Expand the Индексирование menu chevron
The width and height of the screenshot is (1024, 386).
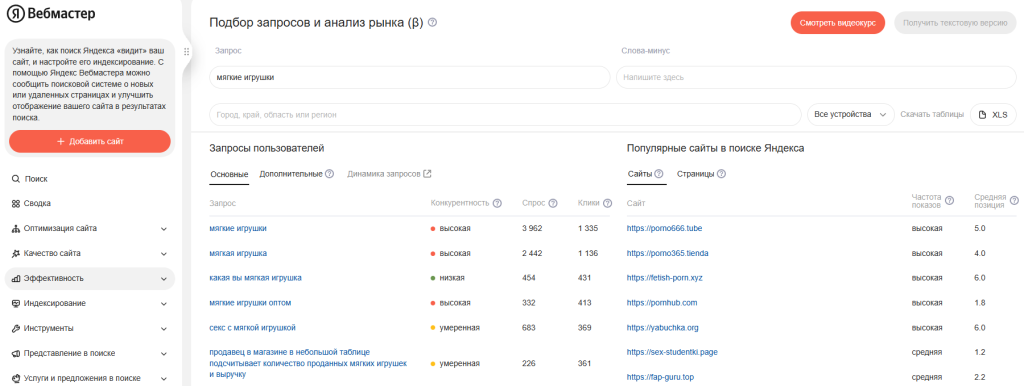point(163,303)
